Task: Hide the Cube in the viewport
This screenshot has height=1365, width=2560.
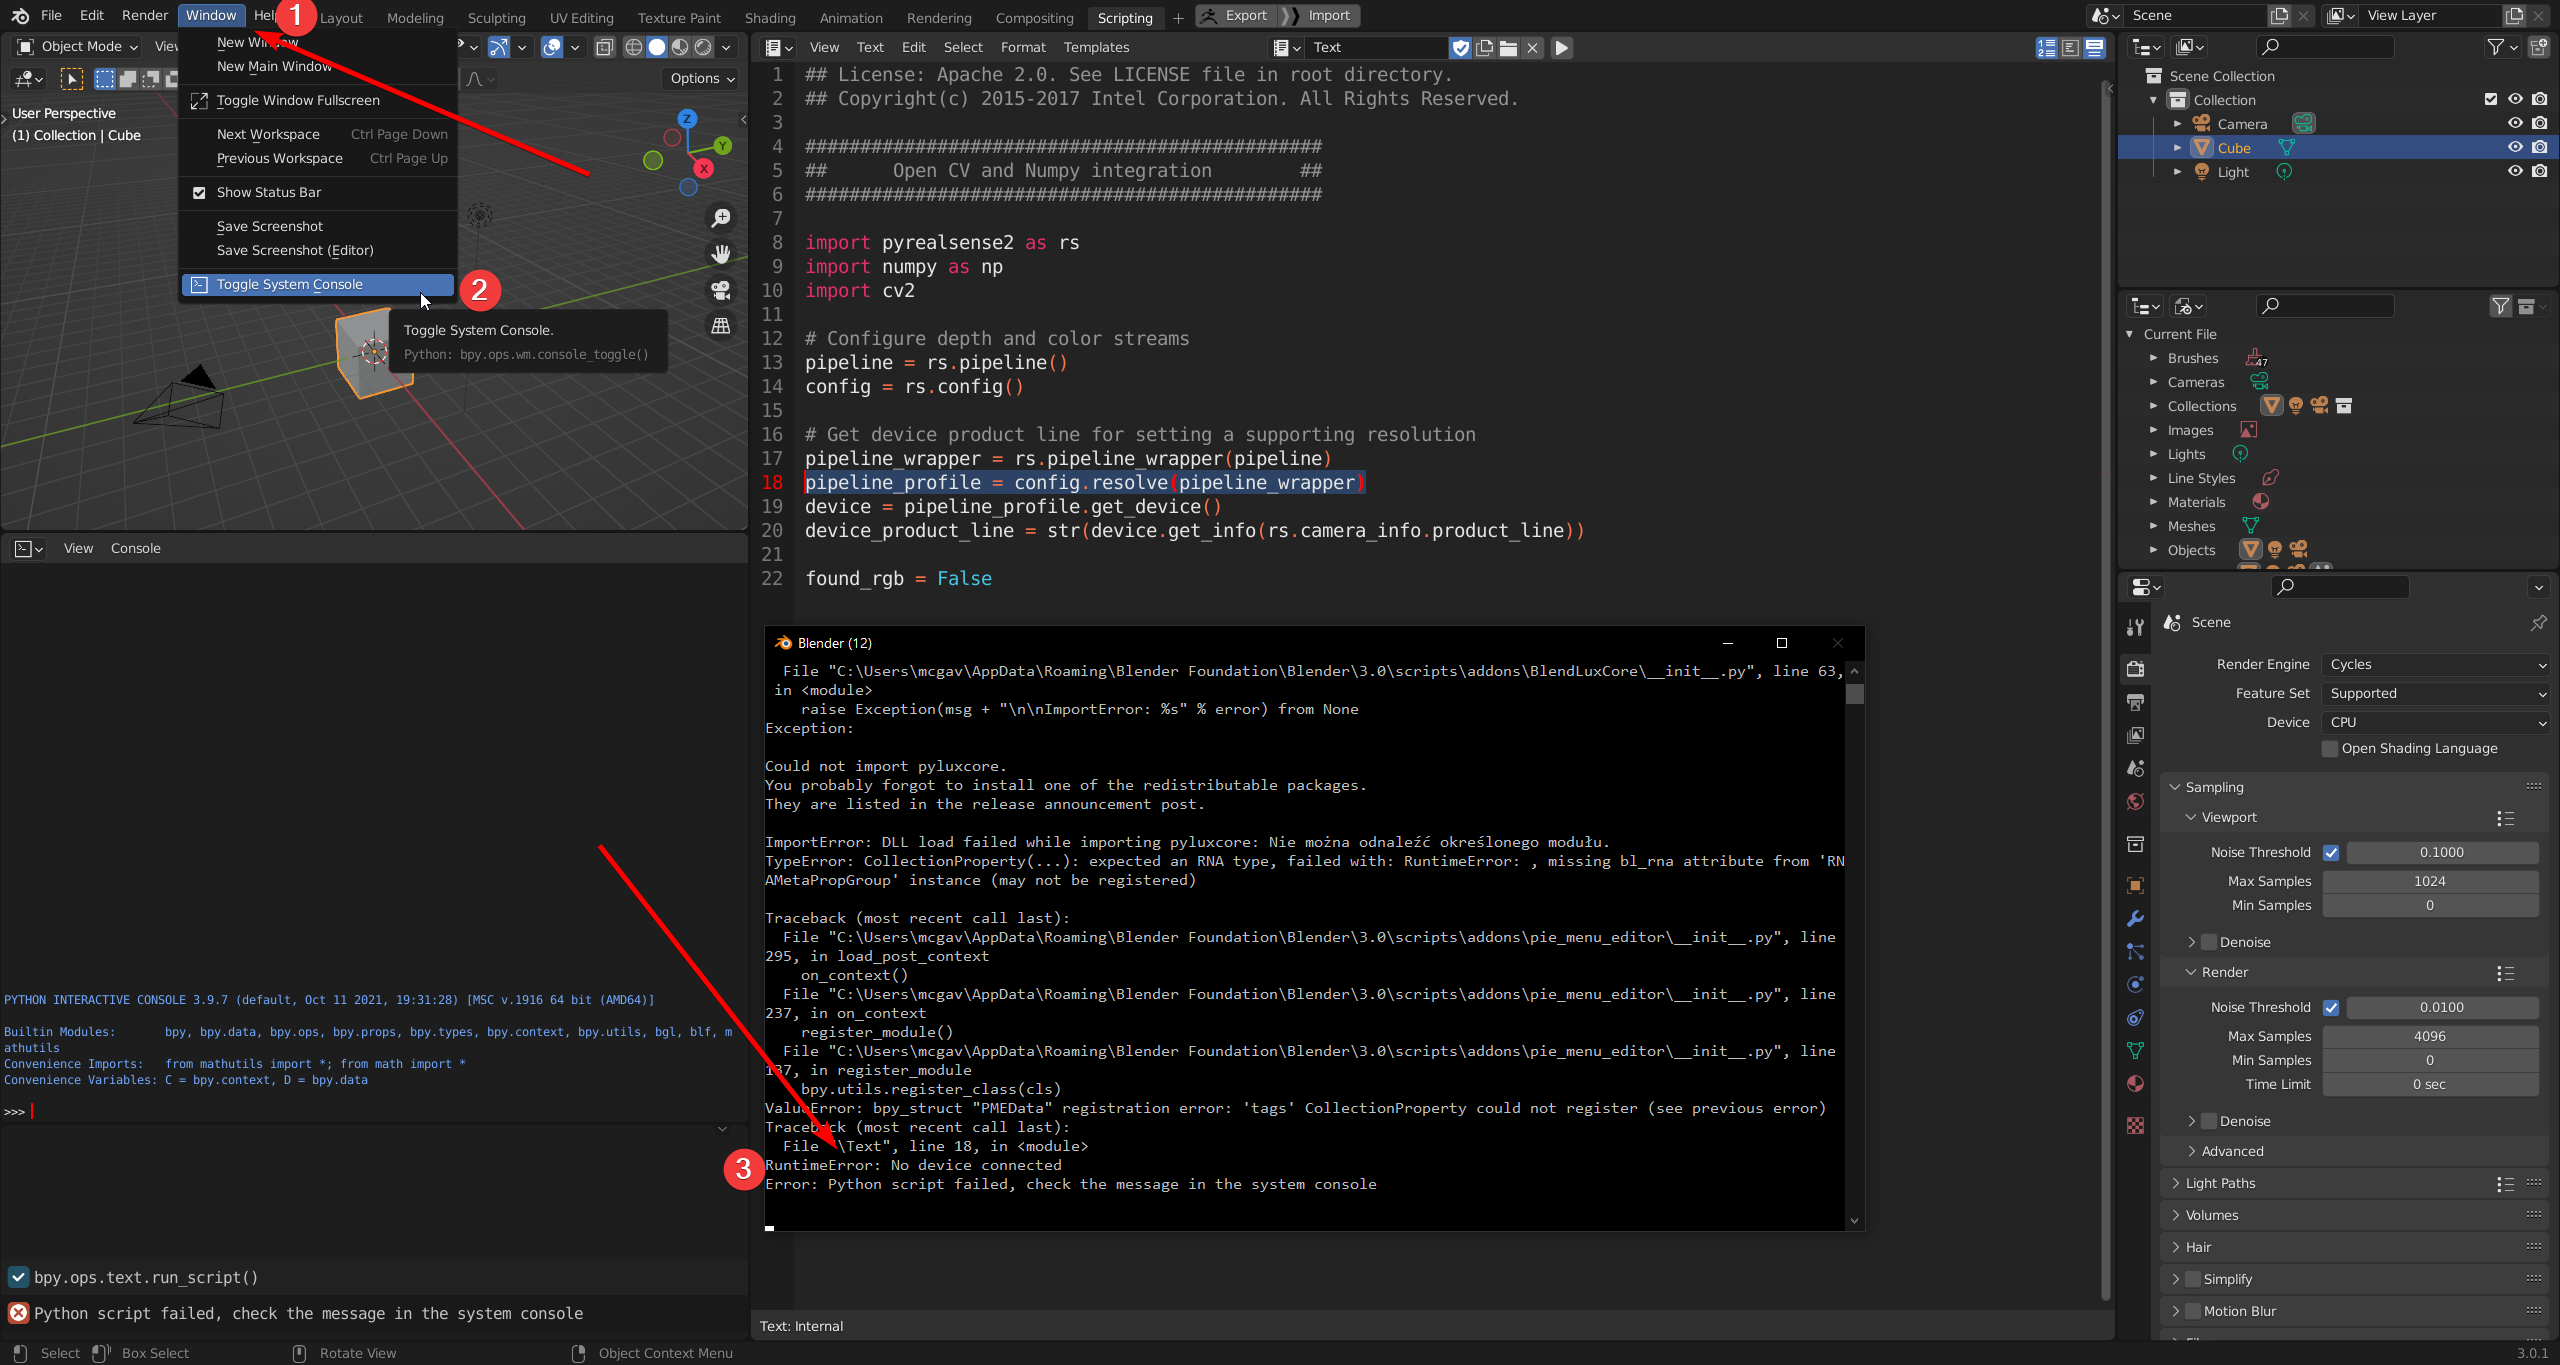Action: click(x=2515, y=147)
